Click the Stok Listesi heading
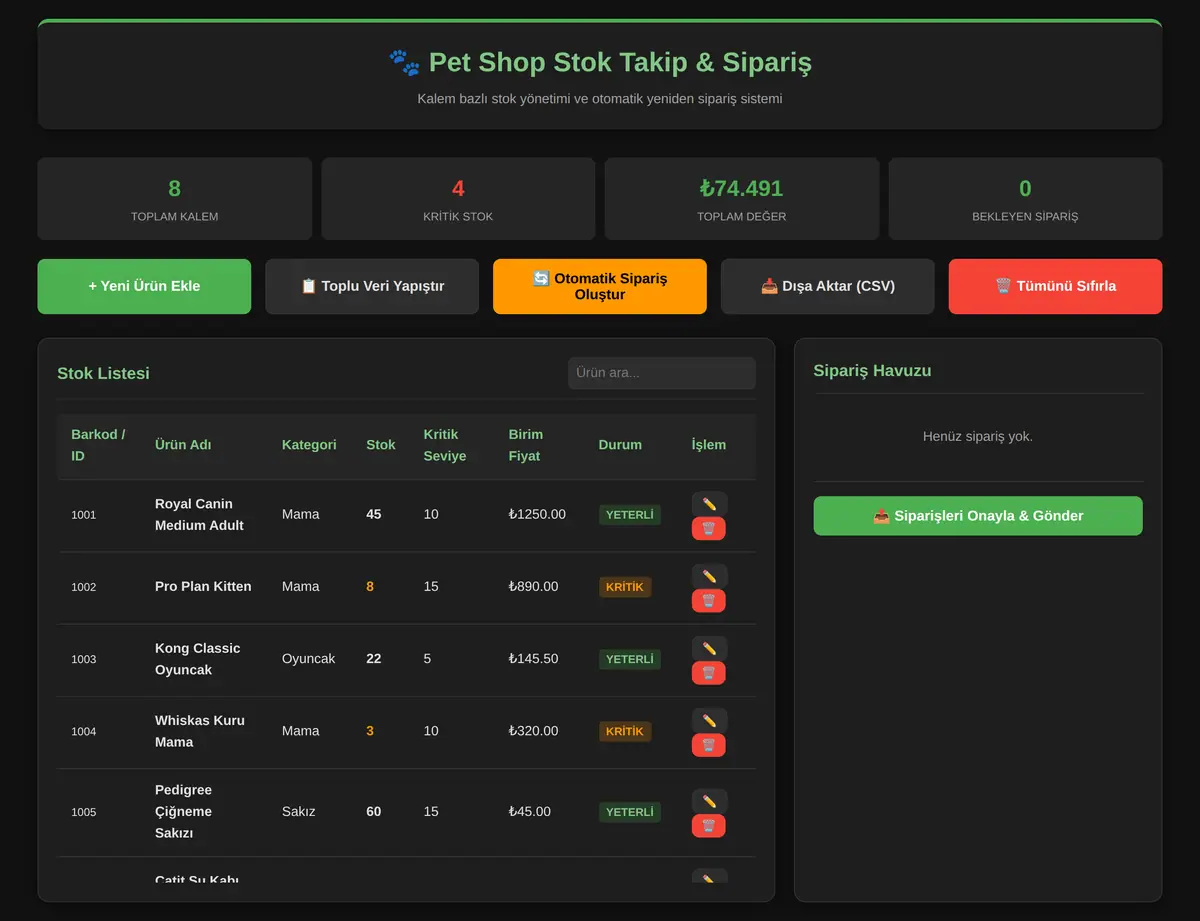 point(103,373)
